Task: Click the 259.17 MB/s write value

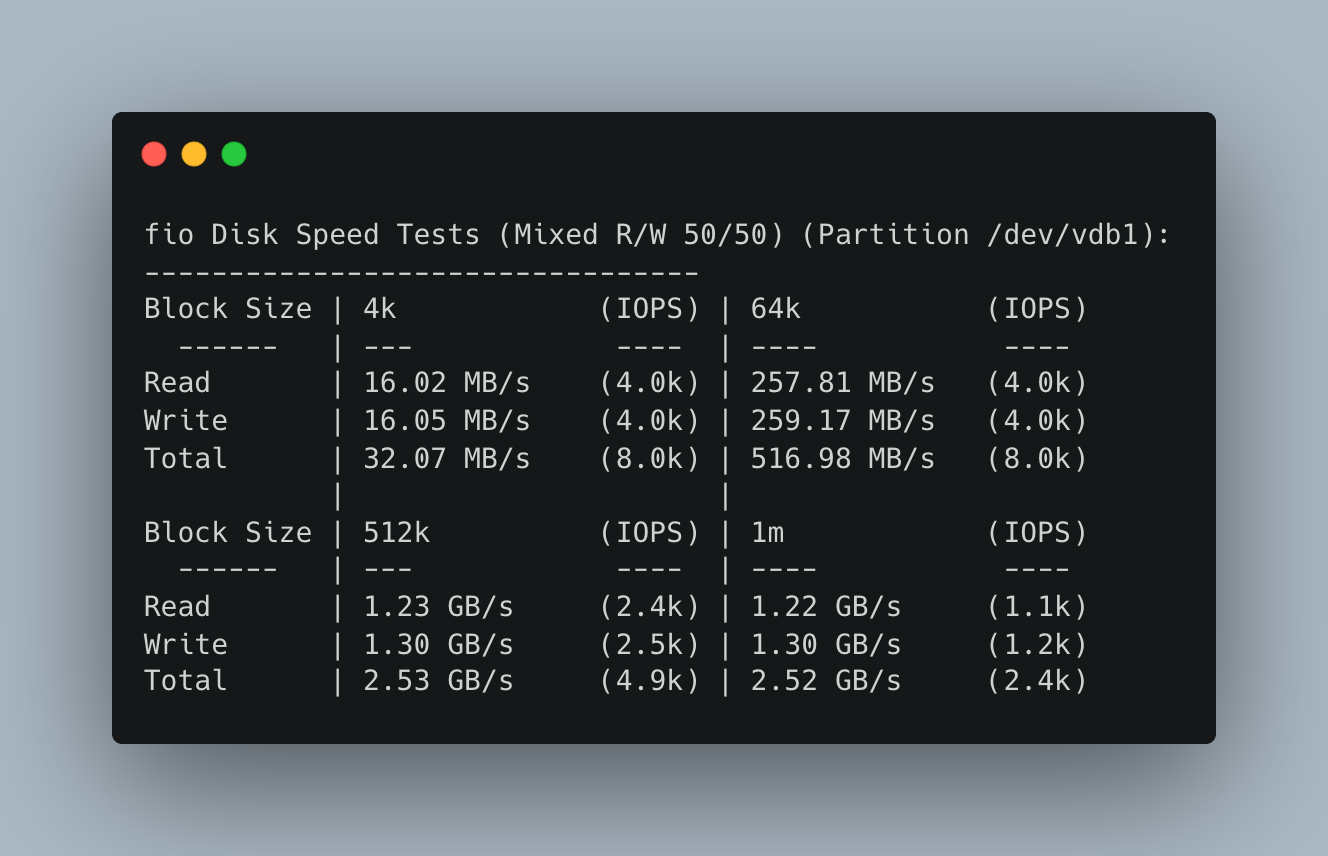Action: point(843,421)
